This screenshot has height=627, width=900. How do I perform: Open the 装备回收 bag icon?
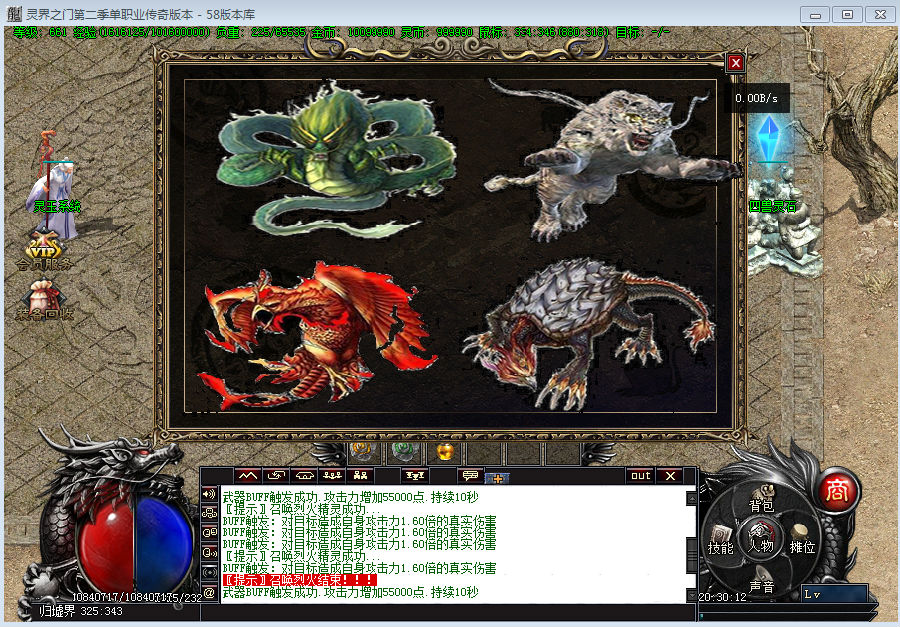pyautogui.click(x=44, y=300)
